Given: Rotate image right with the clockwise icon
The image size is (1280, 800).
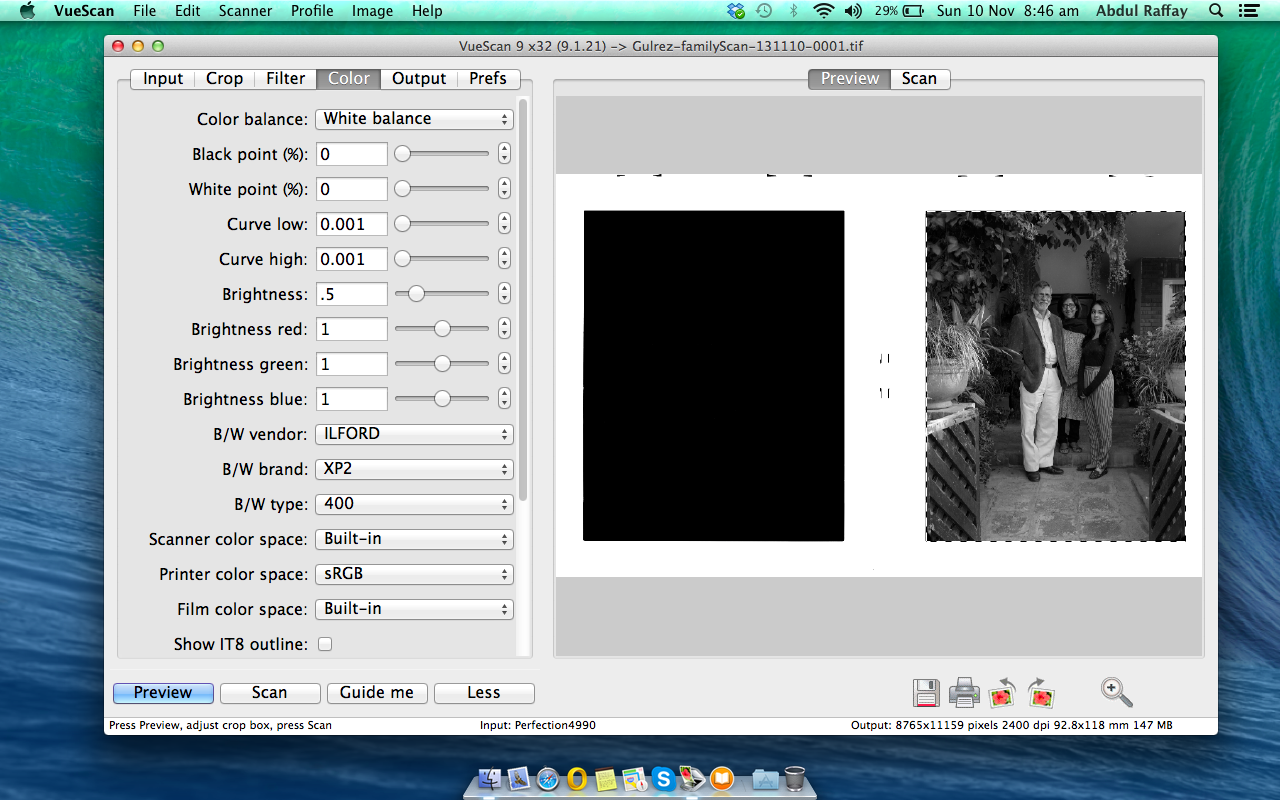Looking at the screenshot, I should coord(1041,692).
